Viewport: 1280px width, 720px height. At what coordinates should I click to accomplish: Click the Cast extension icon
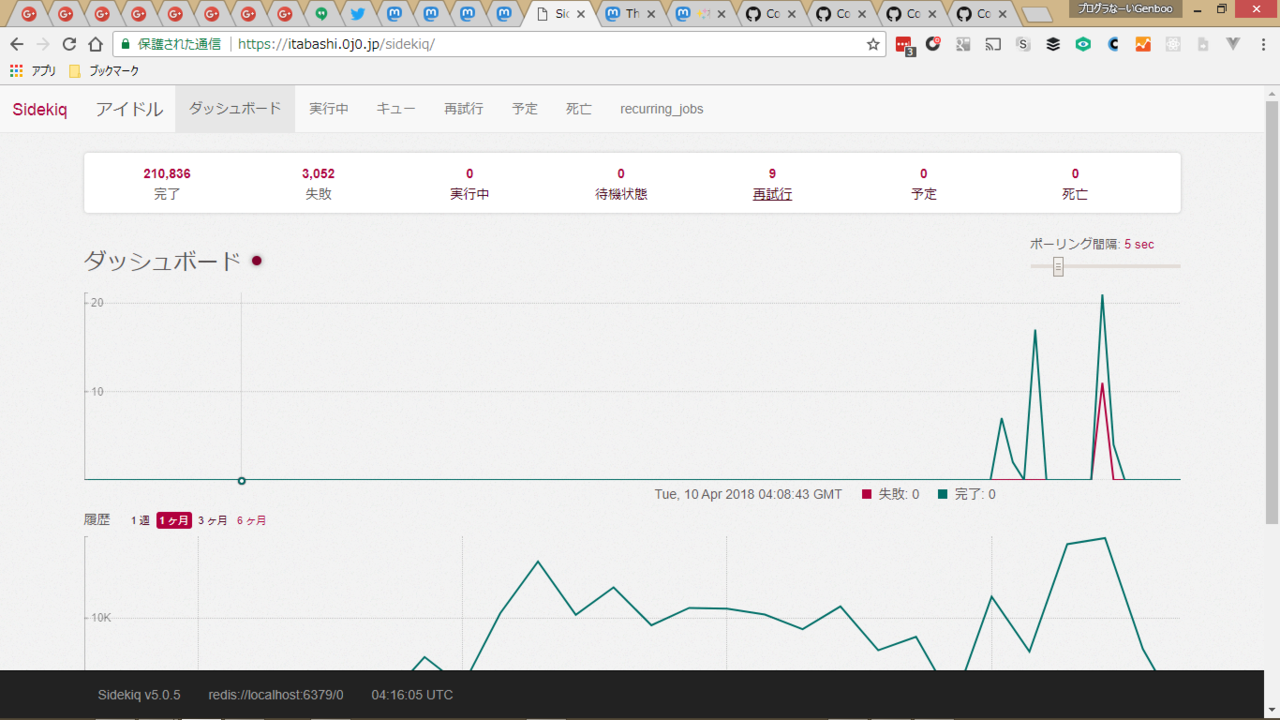pos(993,44)
